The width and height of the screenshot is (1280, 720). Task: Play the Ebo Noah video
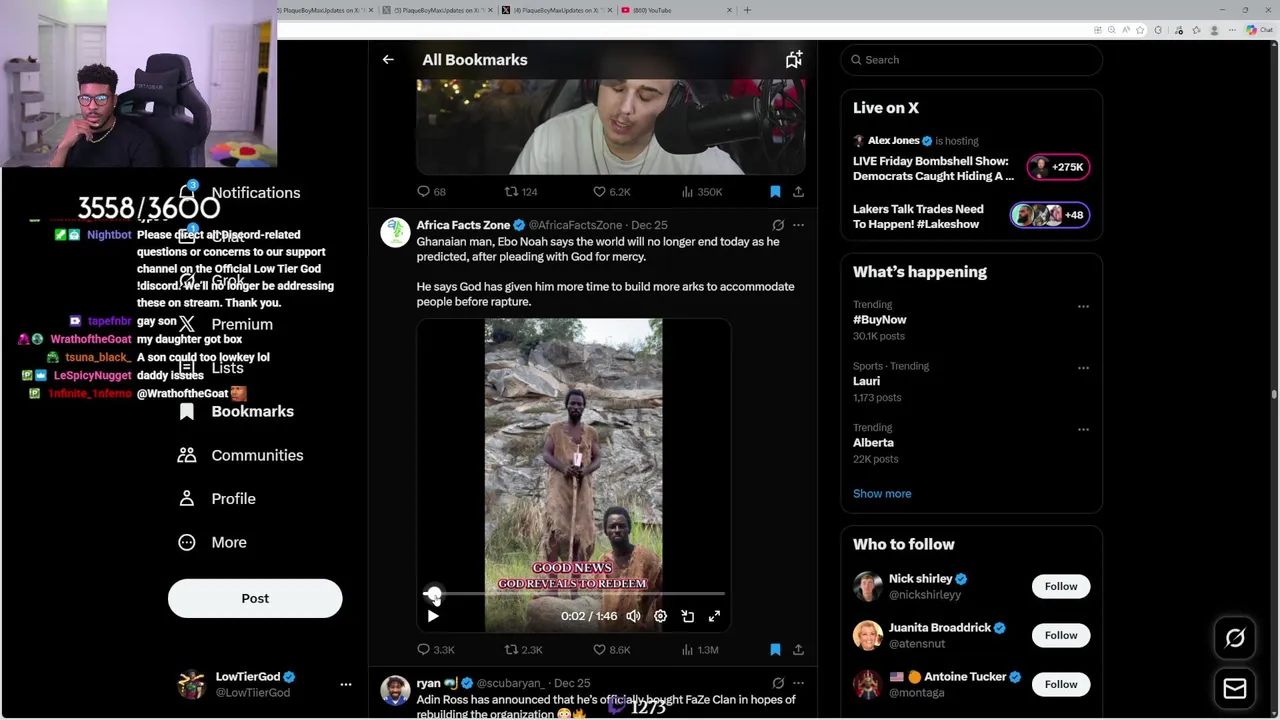tap(433, 616)
